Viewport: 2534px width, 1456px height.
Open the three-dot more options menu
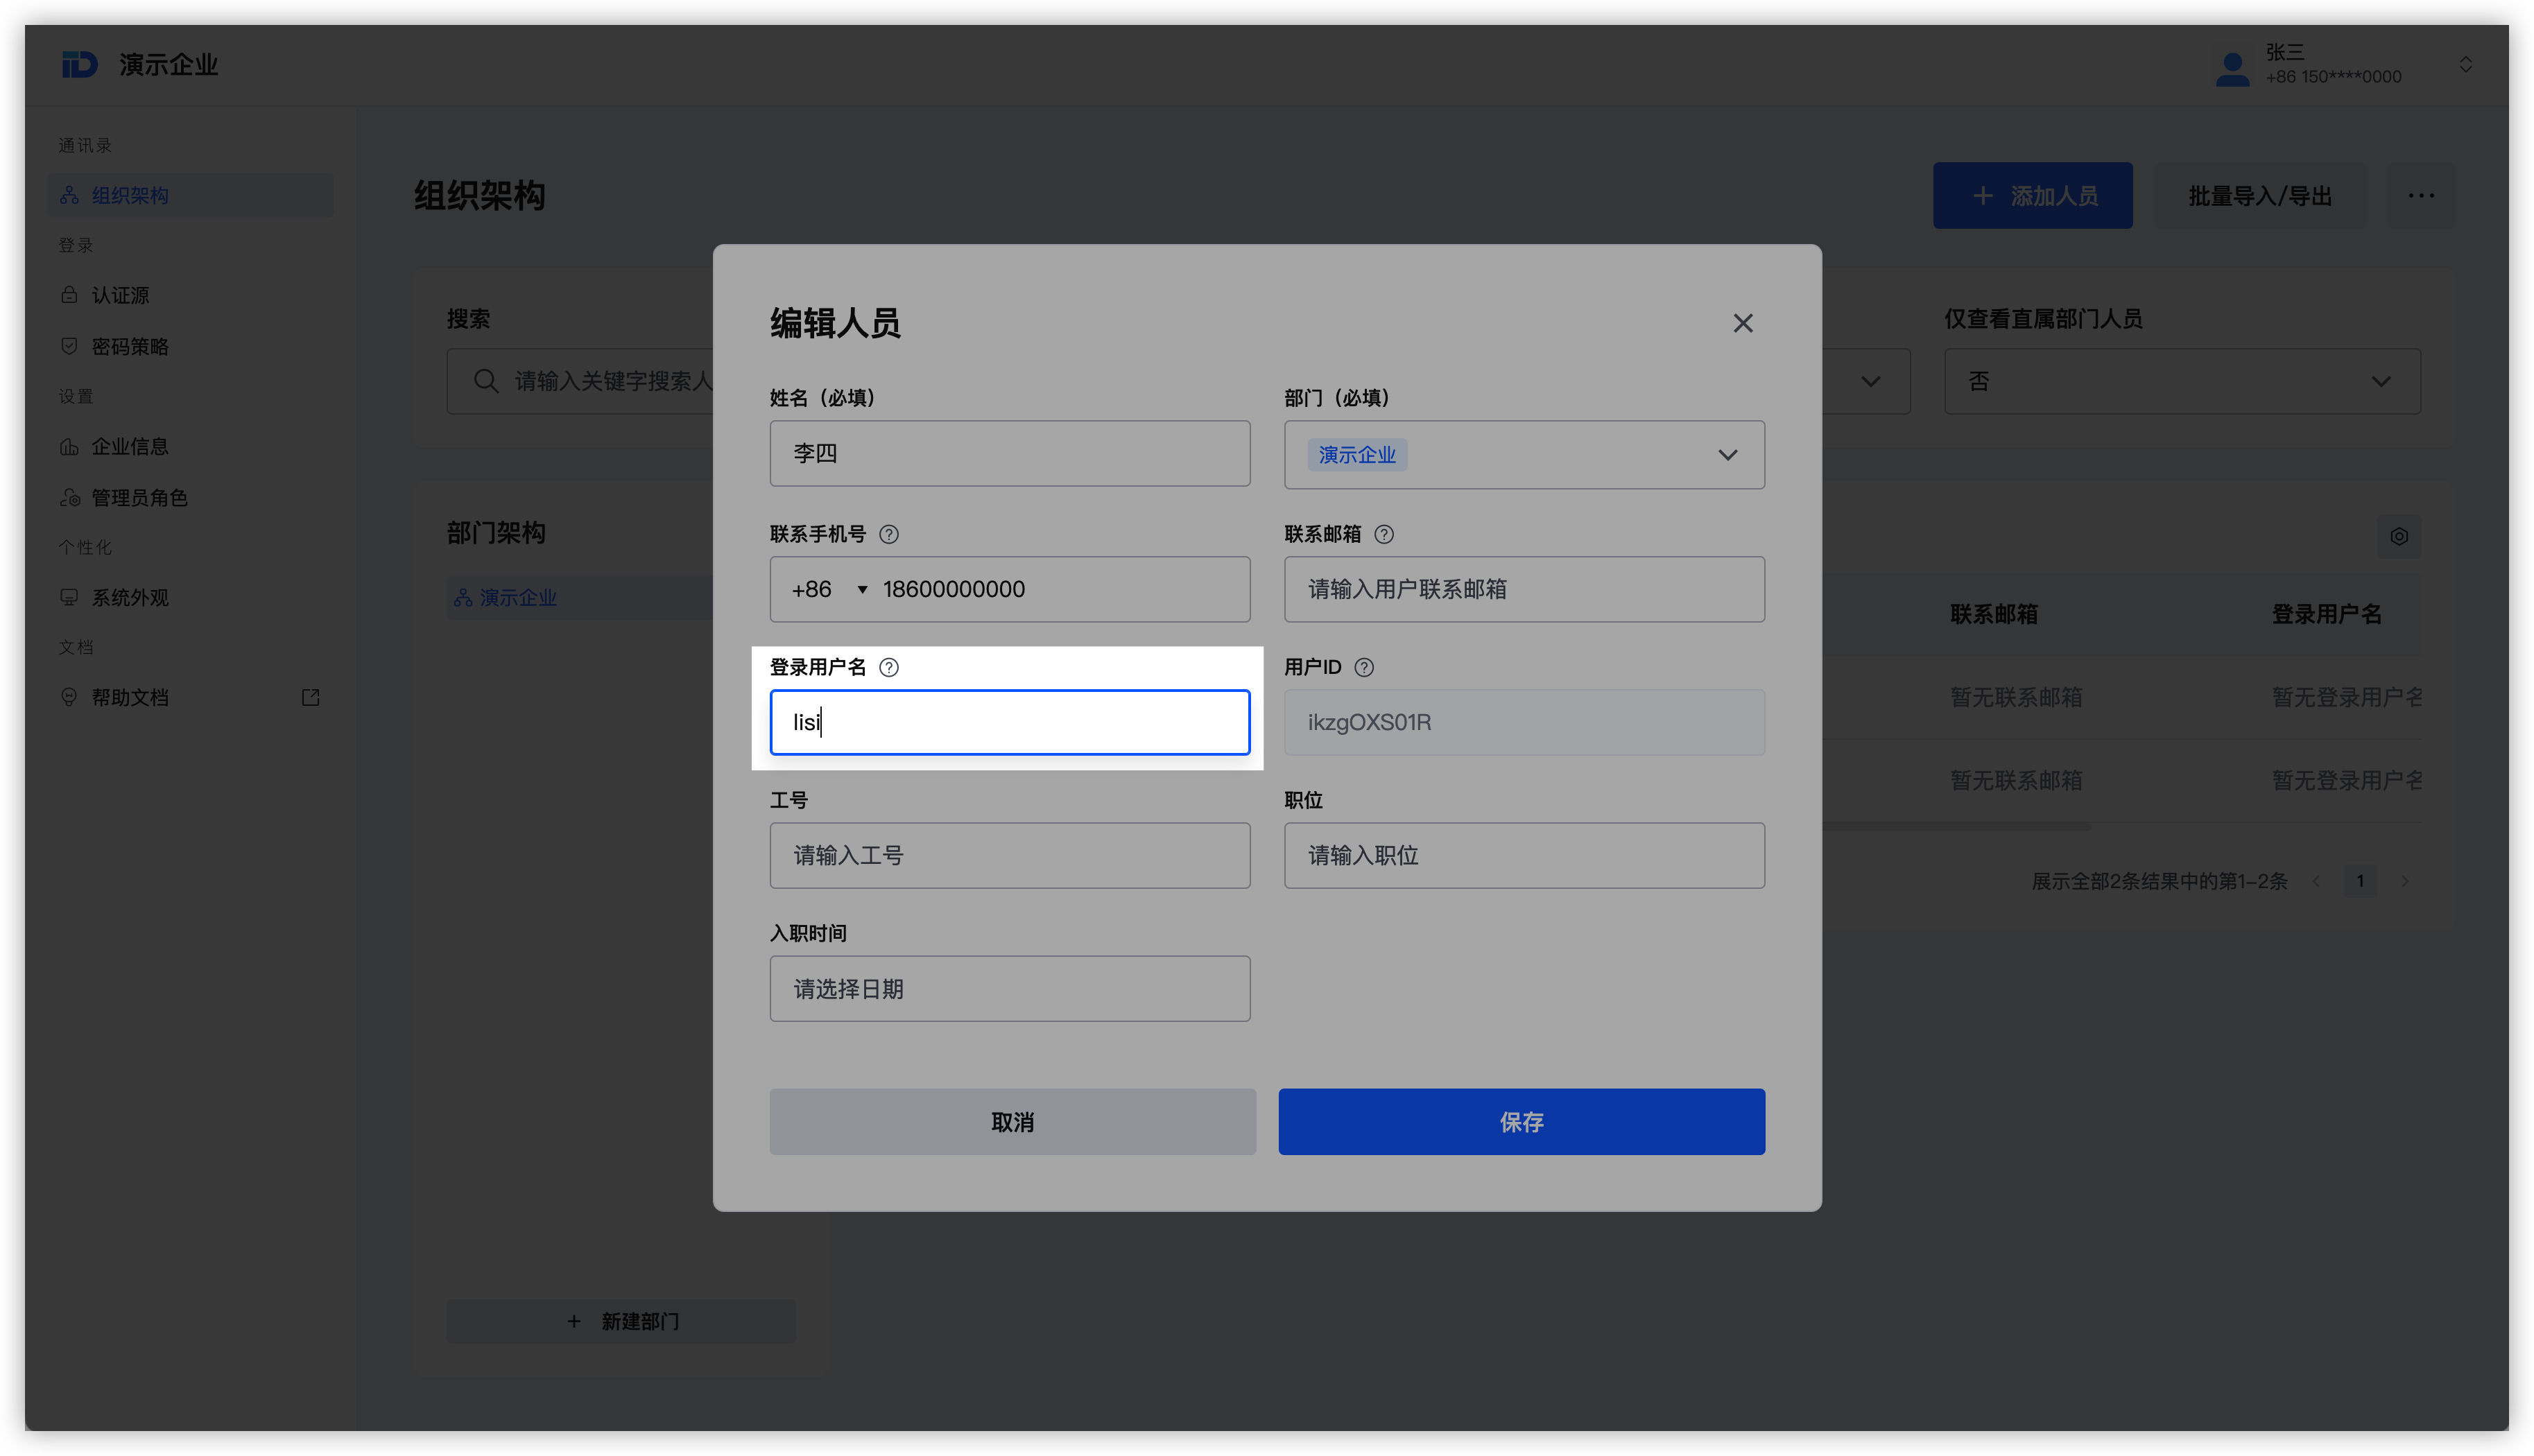coord(2420,196)
